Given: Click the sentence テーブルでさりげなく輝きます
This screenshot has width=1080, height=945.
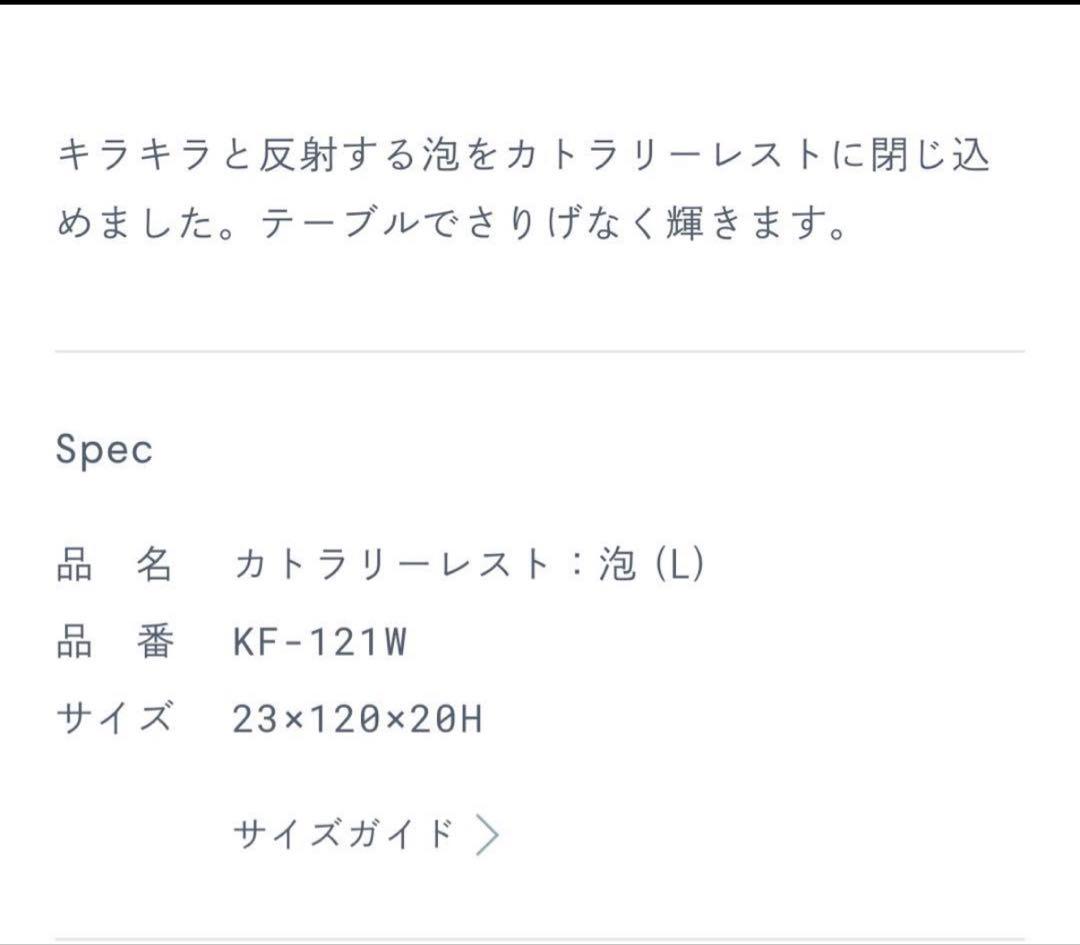Looking at the screenshot, I should pos(554,225).
